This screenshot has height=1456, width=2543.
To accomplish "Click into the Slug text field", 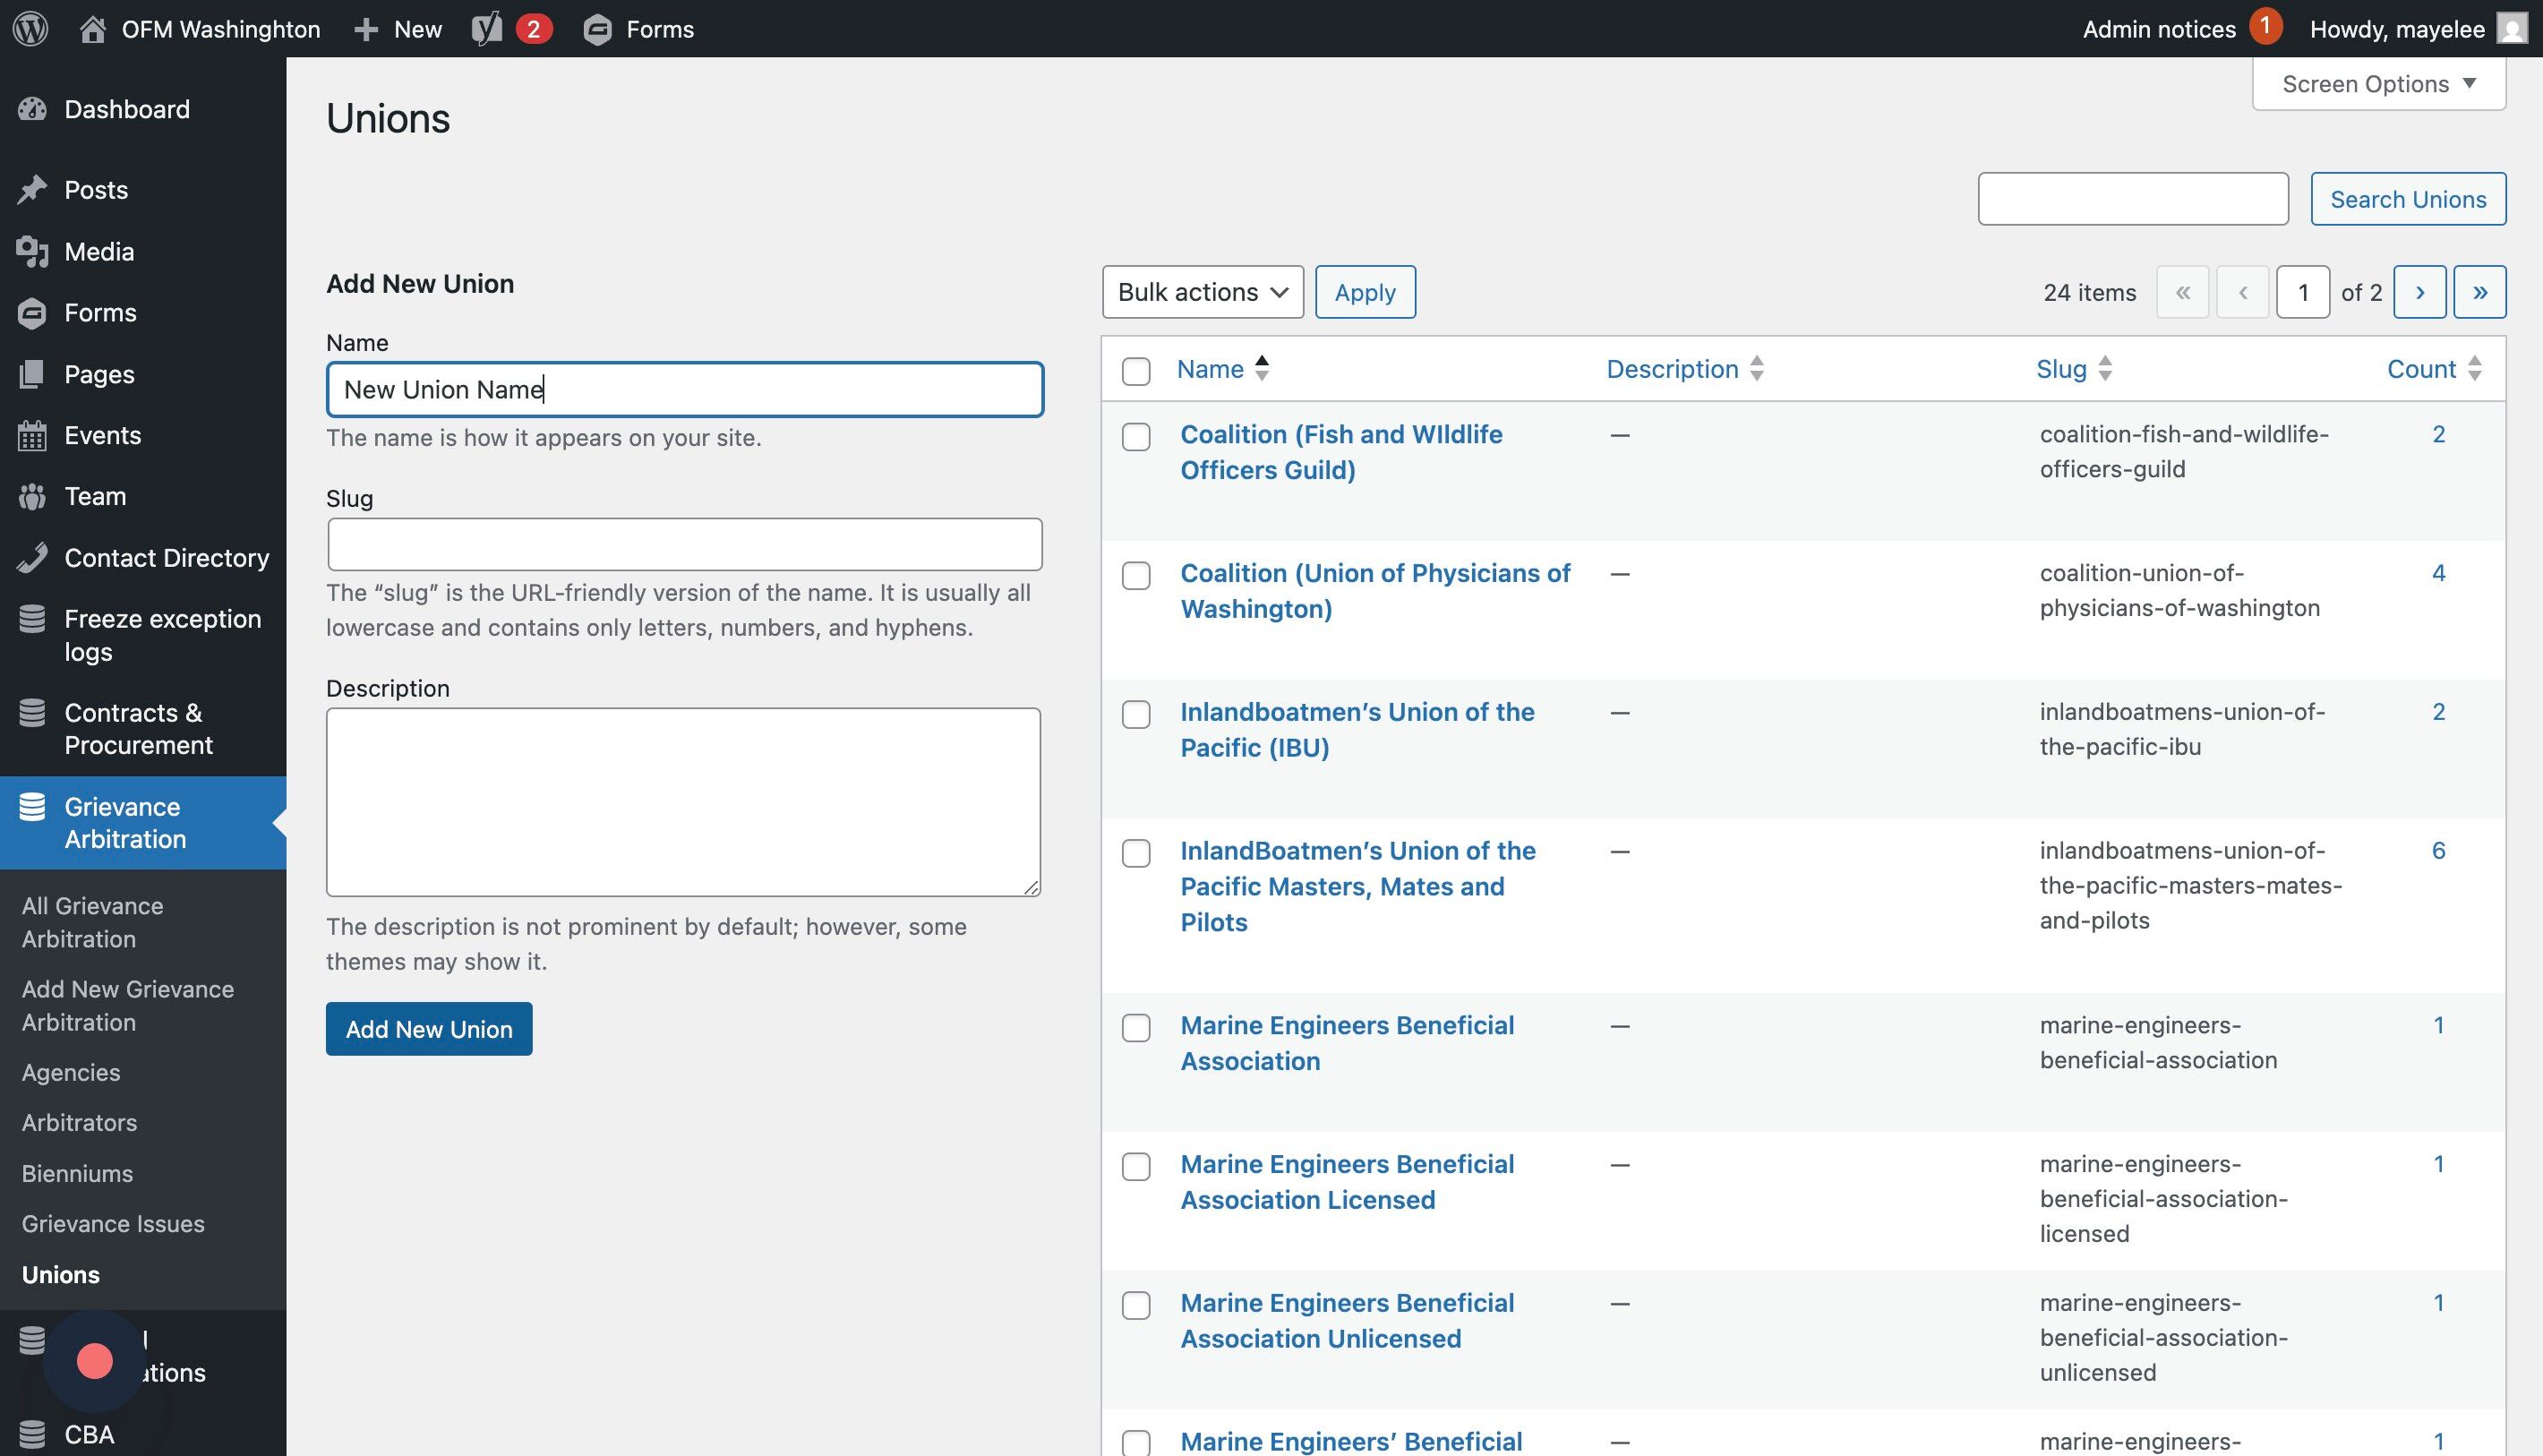I will (684, 544).
